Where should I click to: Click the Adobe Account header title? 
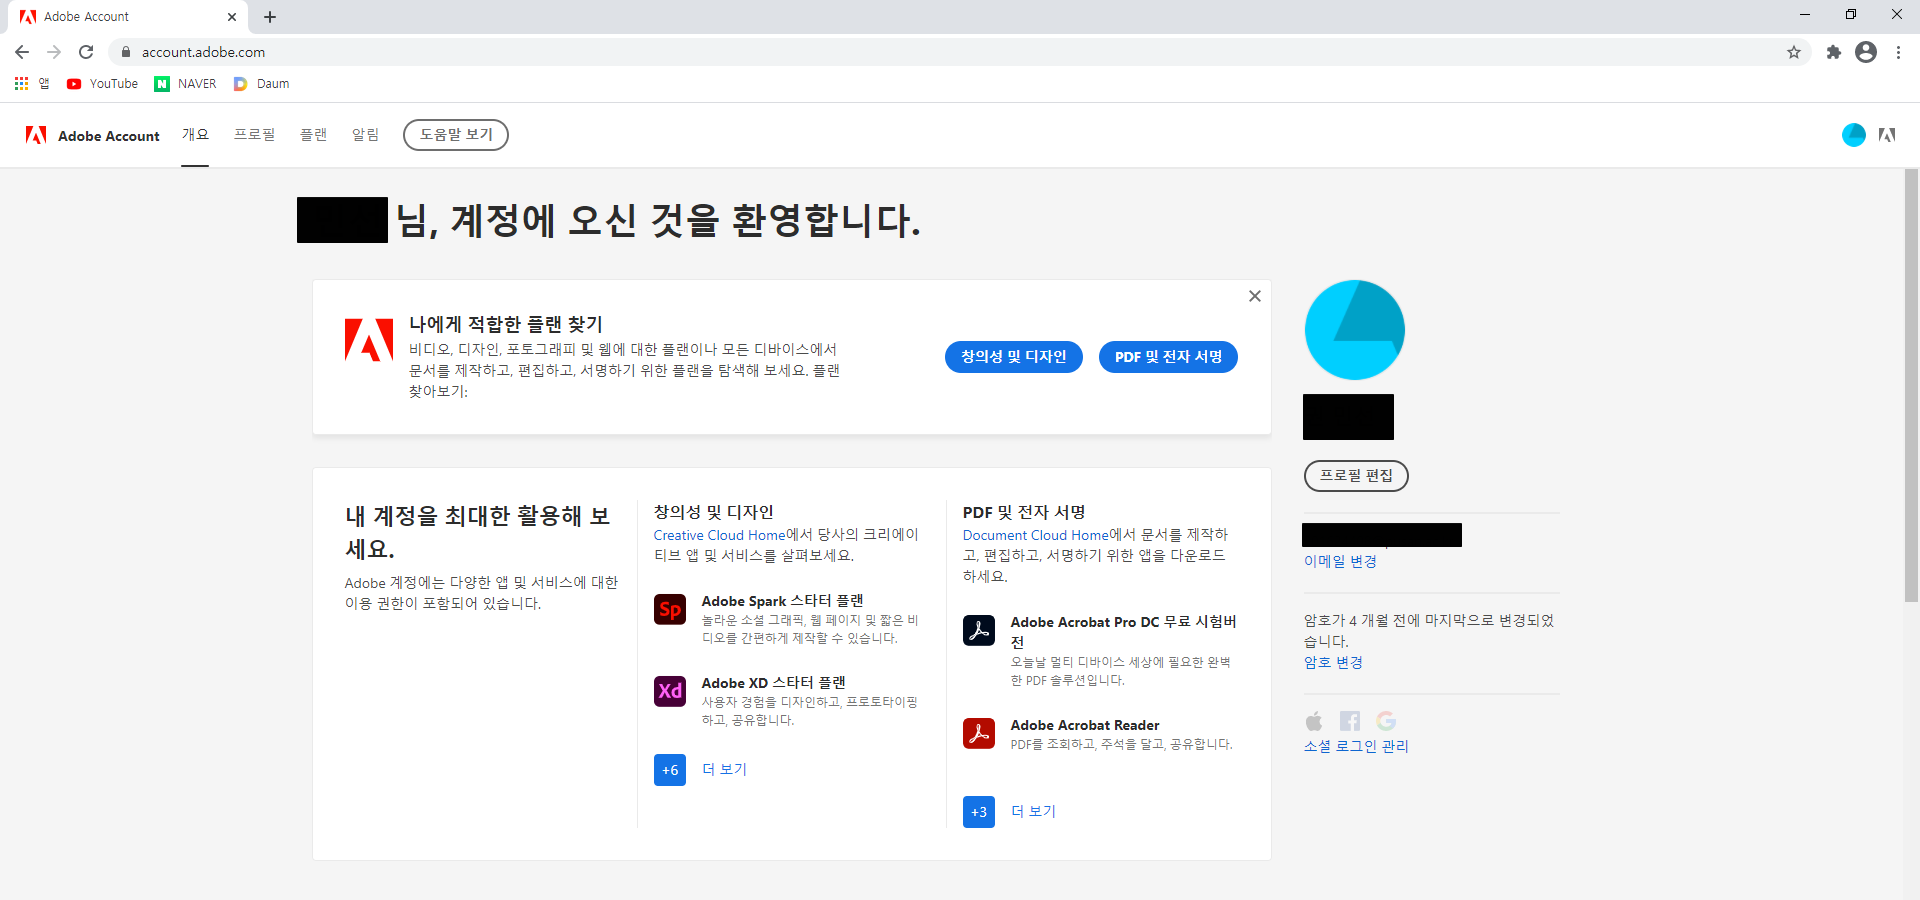[109, 136]
